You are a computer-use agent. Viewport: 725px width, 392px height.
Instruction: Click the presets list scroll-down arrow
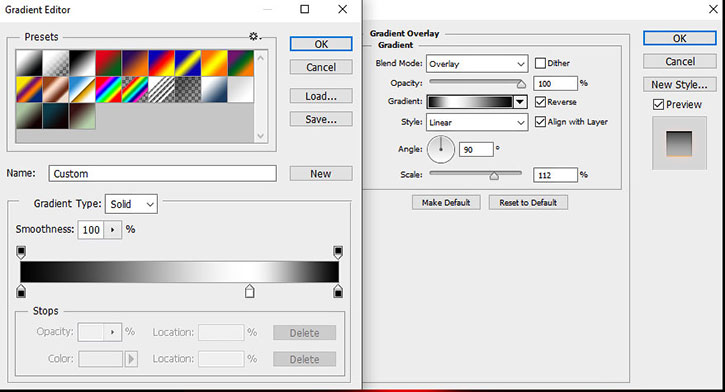(x=260, y=136)
